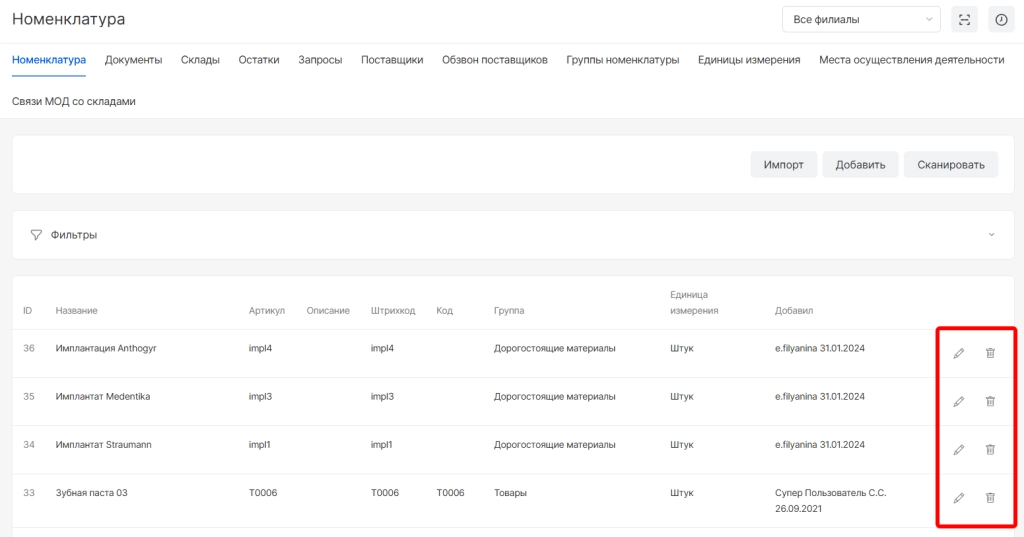Open the clock history icon in the header
This screenshot has width=1024, height=537.
[1000, 20]
